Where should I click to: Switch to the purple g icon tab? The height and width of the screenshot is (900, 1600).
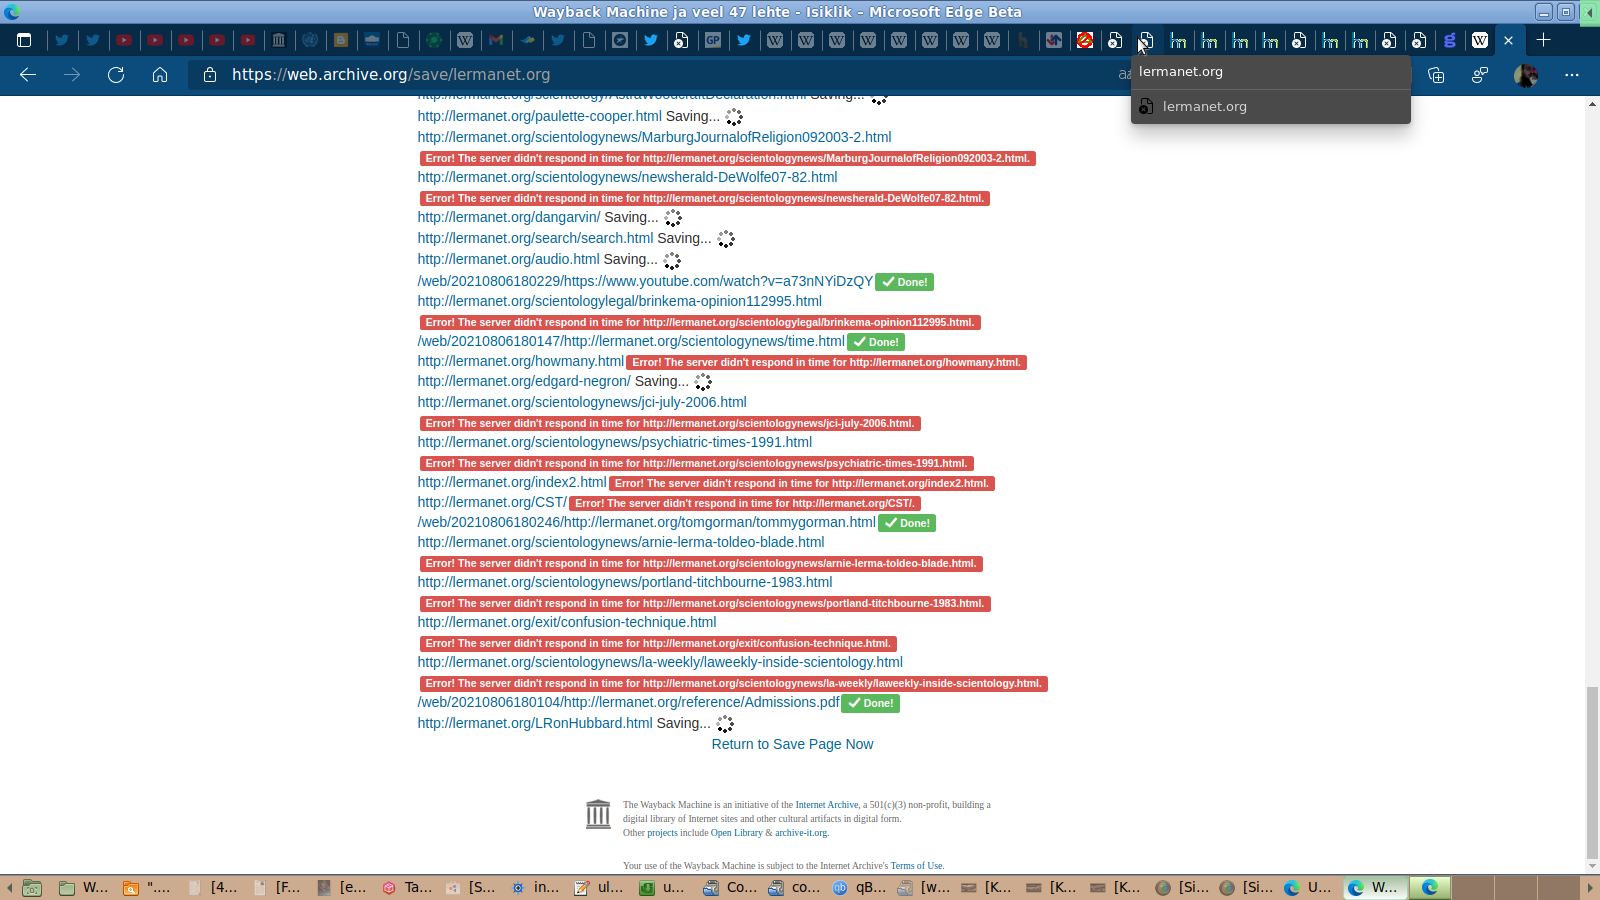coord(1449,40)
